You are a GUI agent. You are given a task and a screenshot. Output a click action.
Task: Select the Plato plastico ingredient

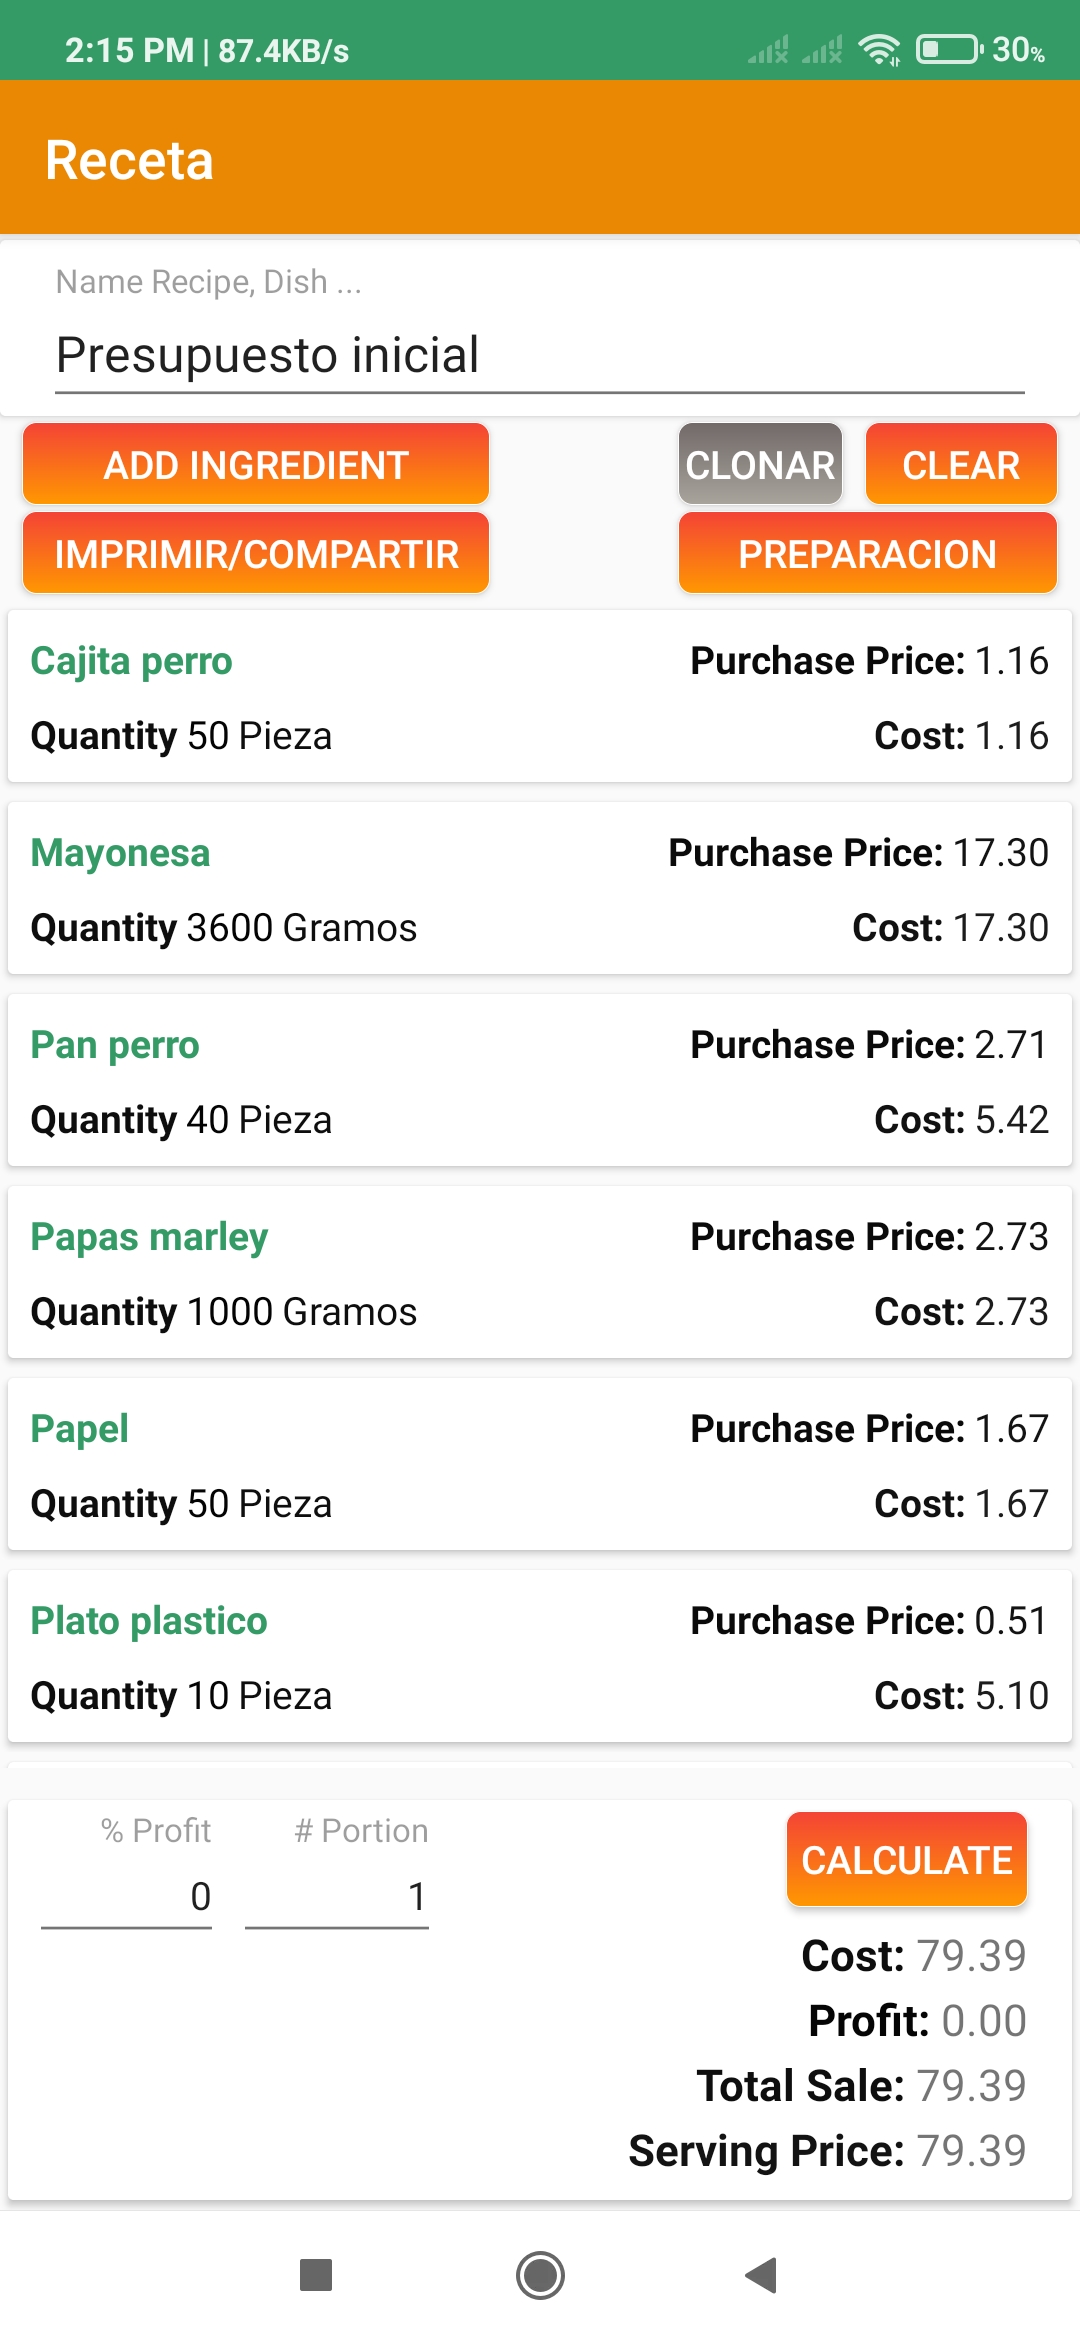pos(540,1657)
